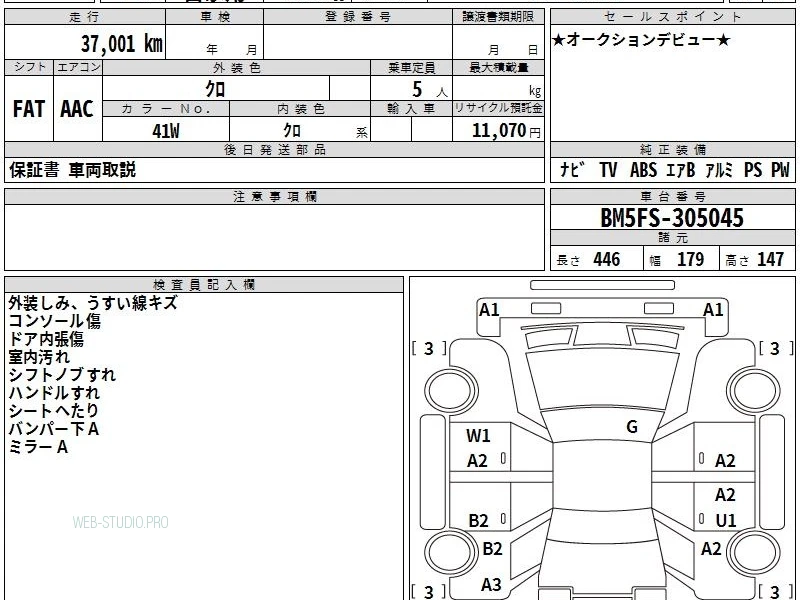
Task: Click the G mark on the windshield diagram
Action: pos(632,427)
